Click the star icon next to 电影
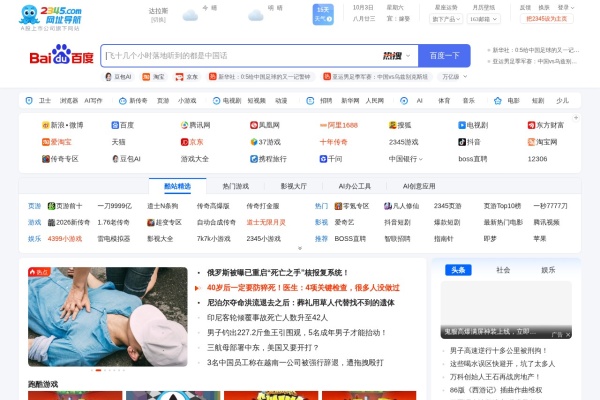 click(x=497, y=101)
